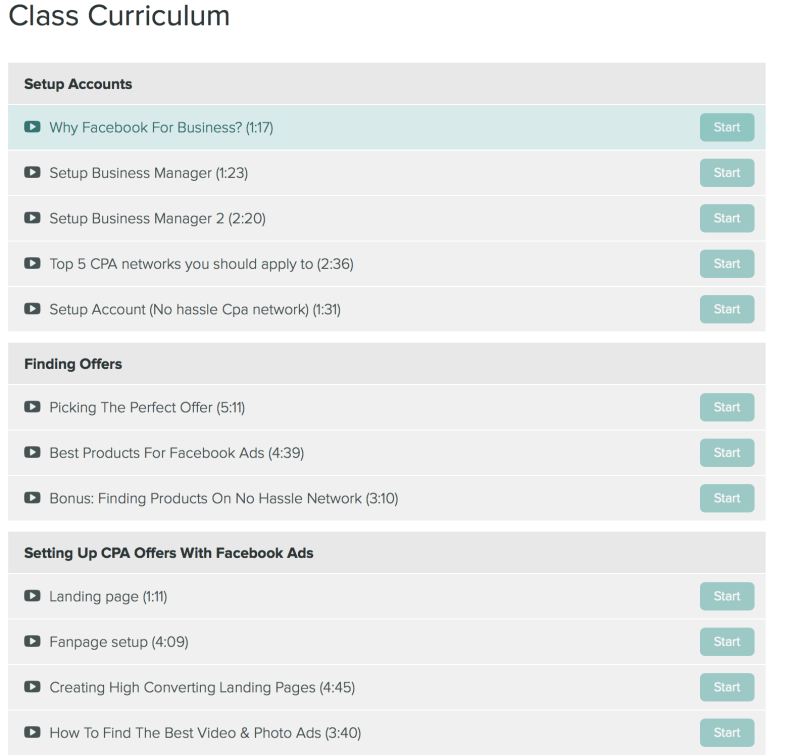
Task: Click video icon beside Why Facebook For Business
Action: [x=32, y=127]
